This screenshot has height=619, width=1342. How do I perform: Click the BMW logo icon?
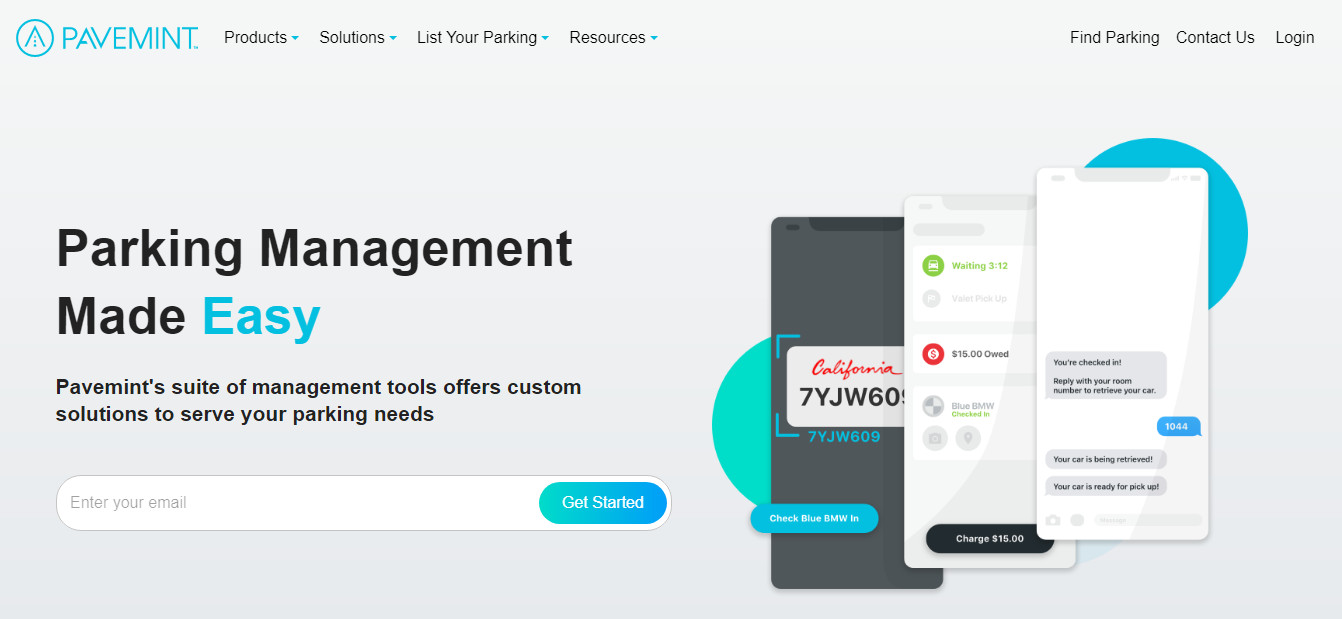tap(933, 406)
